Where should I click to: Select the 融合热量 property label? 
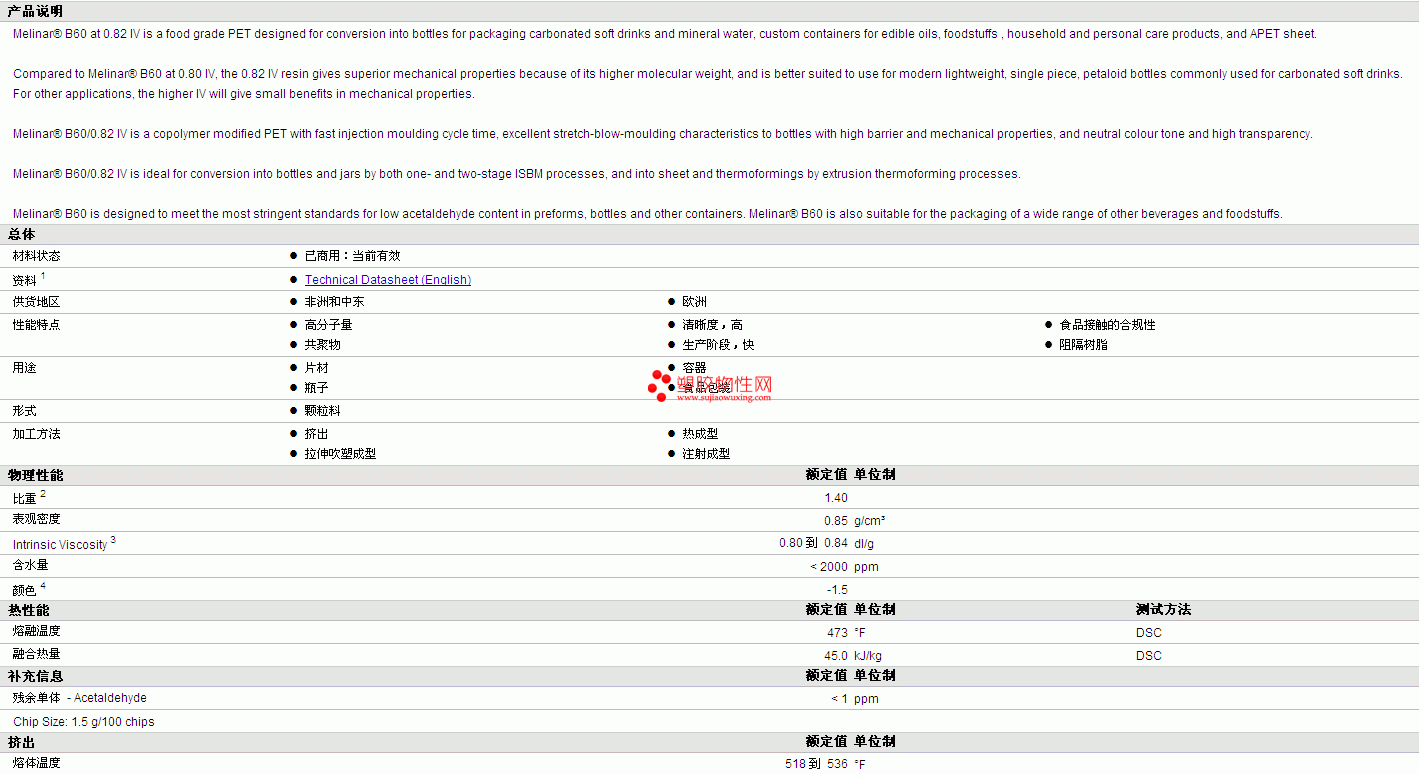click(36, 654)
